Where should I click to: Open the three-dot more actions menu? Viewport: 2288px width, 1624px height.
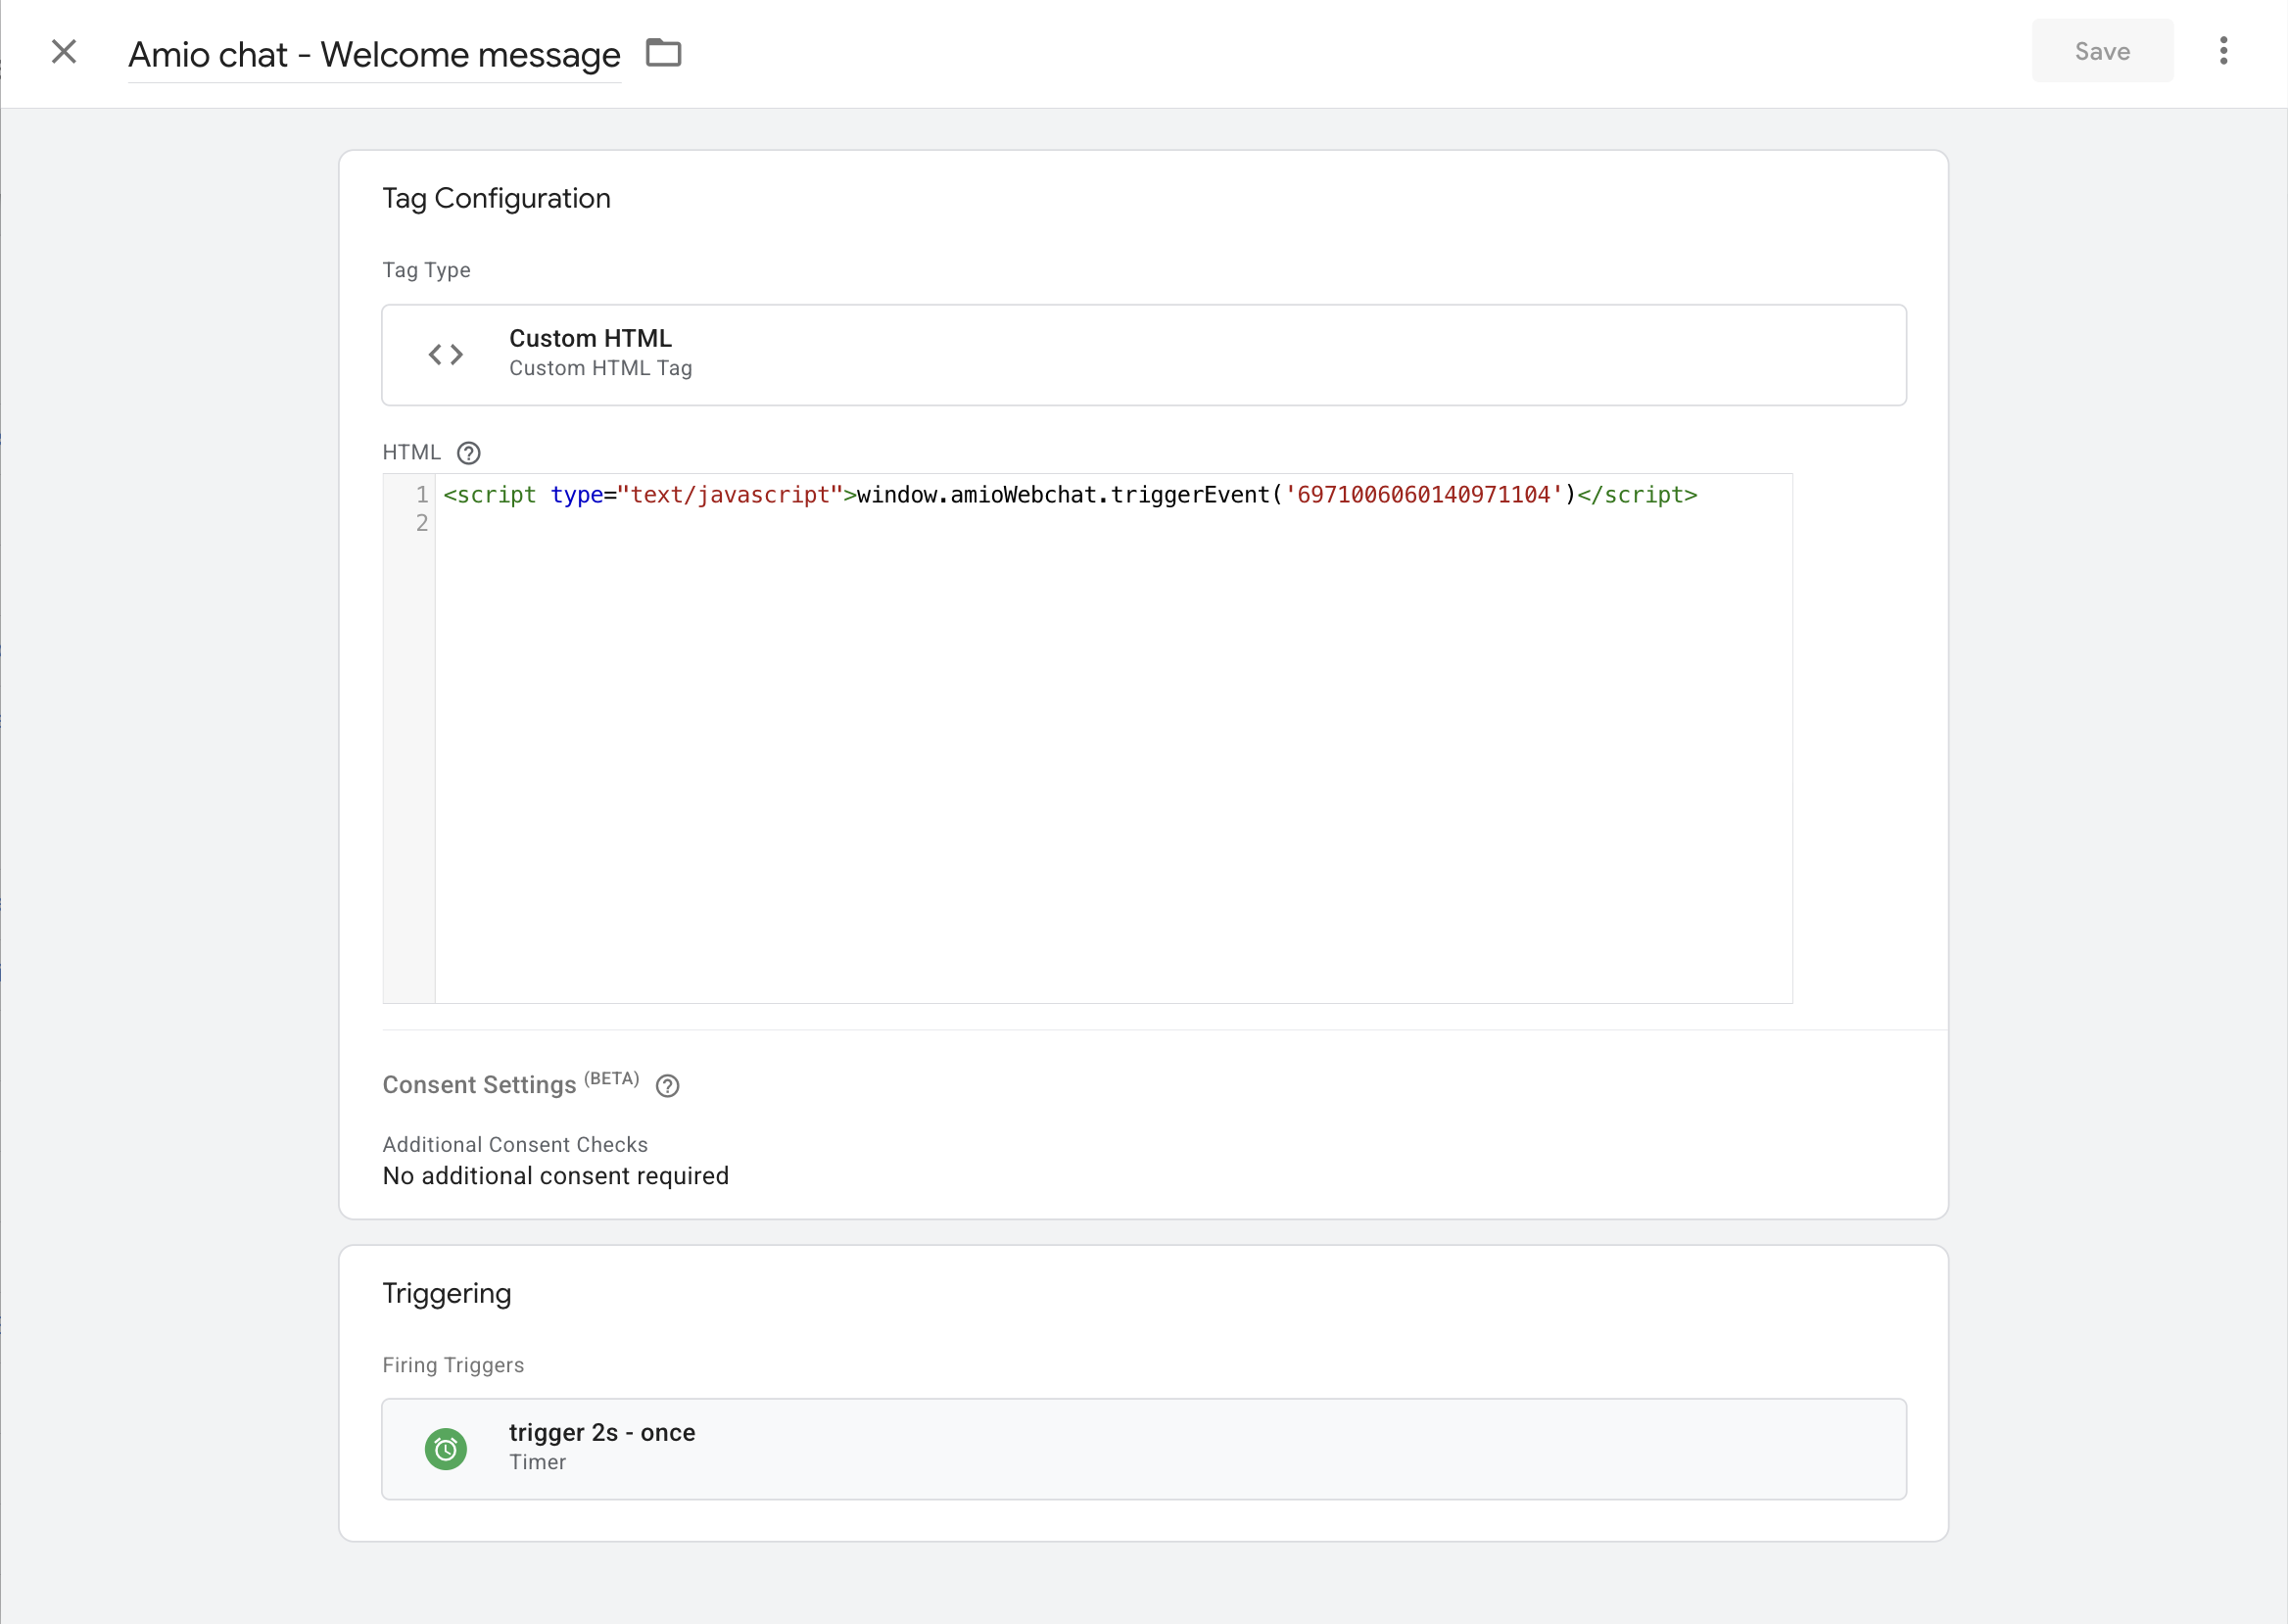(x=2223, y=51)
